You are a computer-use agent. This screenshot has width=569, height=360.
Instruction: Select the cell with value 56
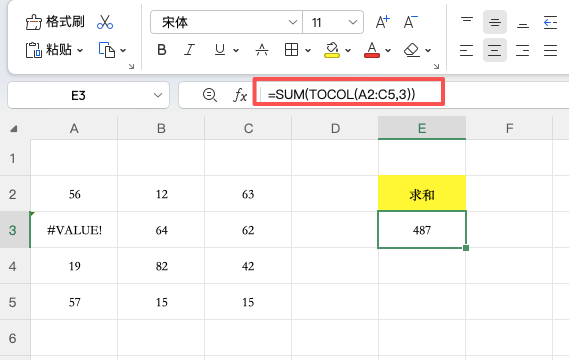coord(74,194)
